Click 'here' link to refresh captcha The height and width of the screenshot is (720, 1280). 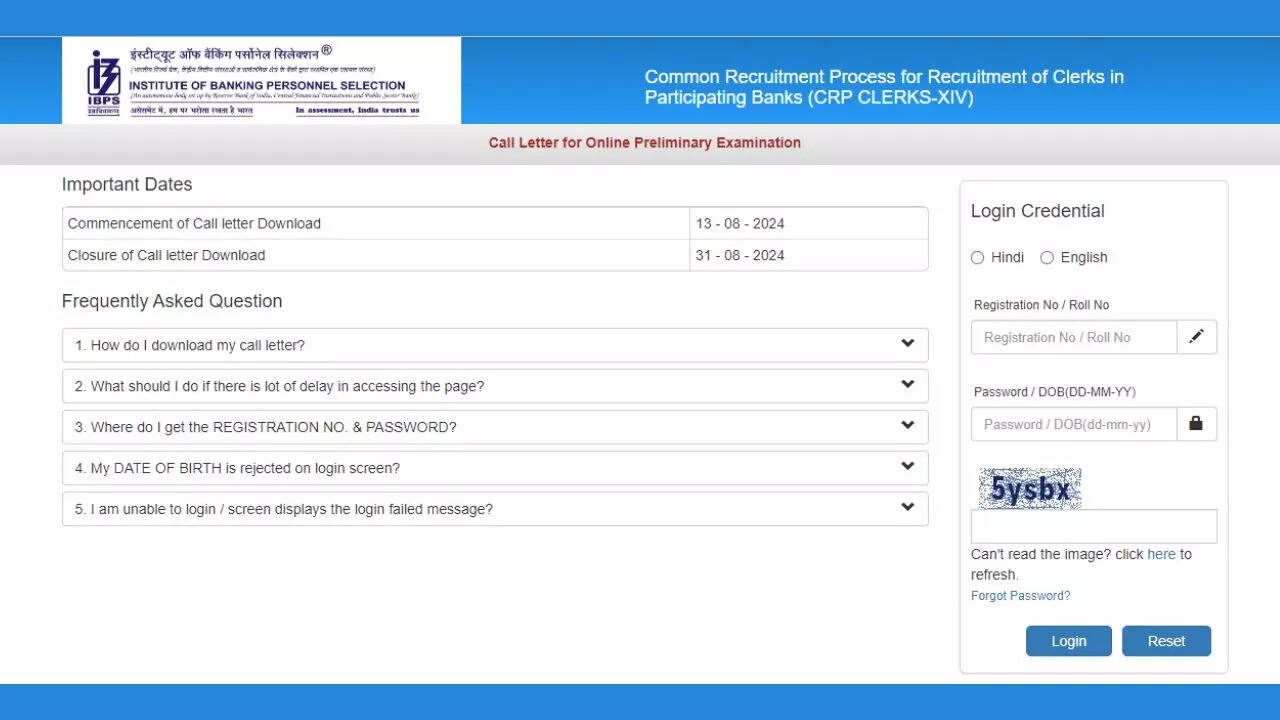click(x=1161, y=554)
